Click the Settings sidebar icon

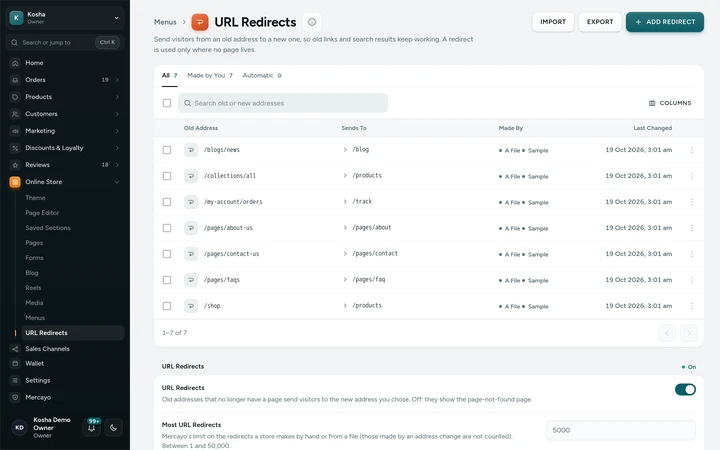[x=15, y=380]
